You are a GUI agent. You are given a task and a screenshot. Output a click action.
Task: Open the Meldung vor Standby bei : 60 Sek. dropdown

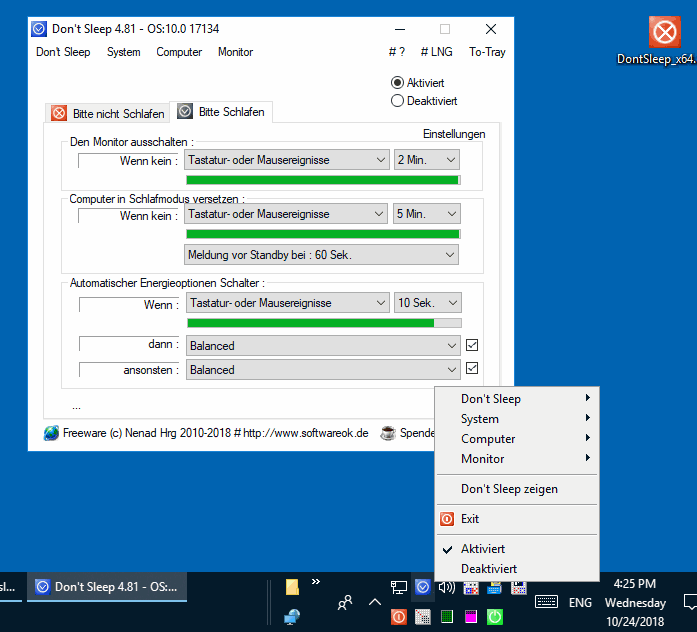(321, 255)
